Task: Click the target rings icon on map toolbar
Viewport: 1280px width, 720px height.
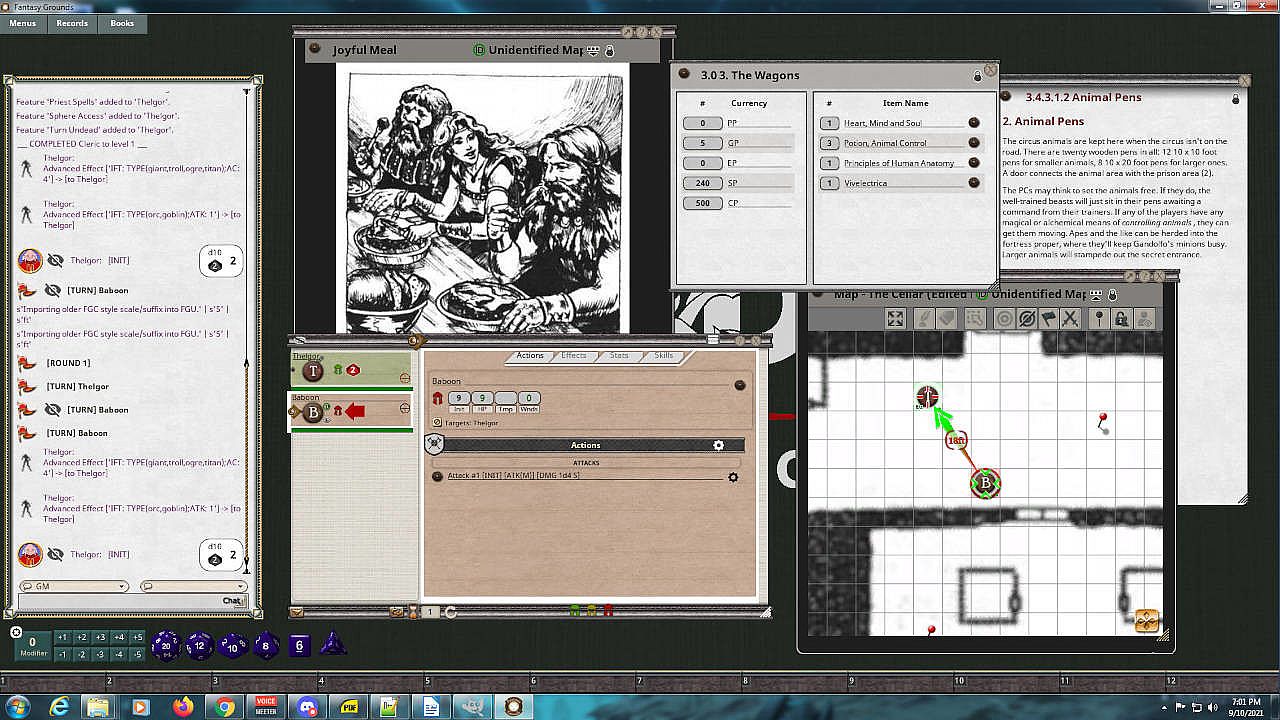Action: (x=1004, y=319)
